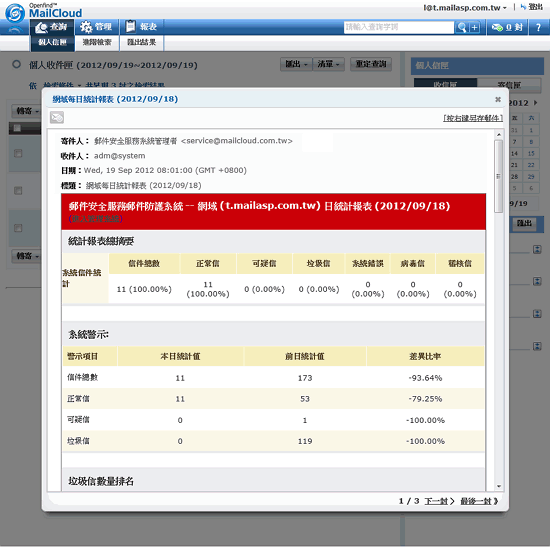Collapse the third right-panel section icon
Viewport: 550px width, 547px height.
tap(537, 314)
